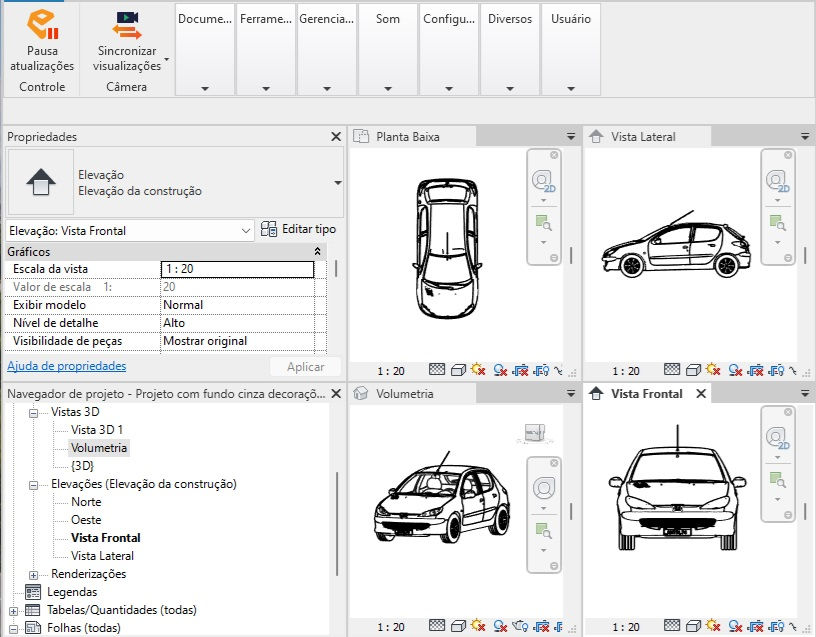Screen dimensions: 816x637
Task: Open 2D steering wheel in Vista Frontal view
Action: pos(777,437)
